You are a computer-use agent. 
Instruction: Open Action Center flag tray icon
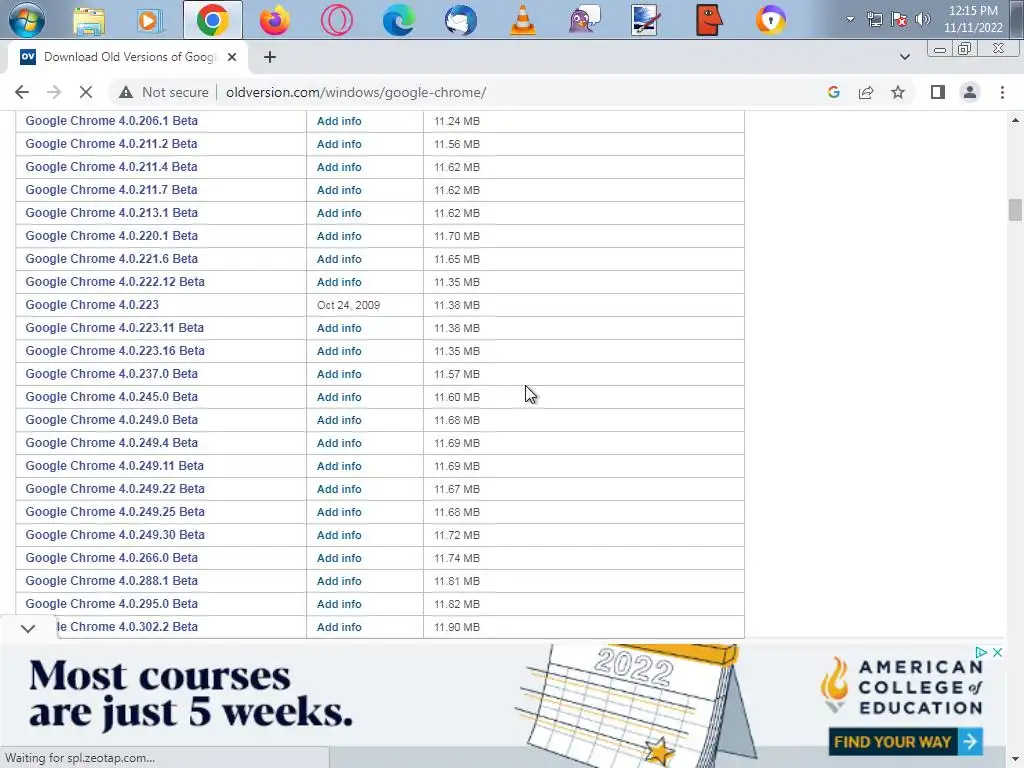click(x=899, y=19)
